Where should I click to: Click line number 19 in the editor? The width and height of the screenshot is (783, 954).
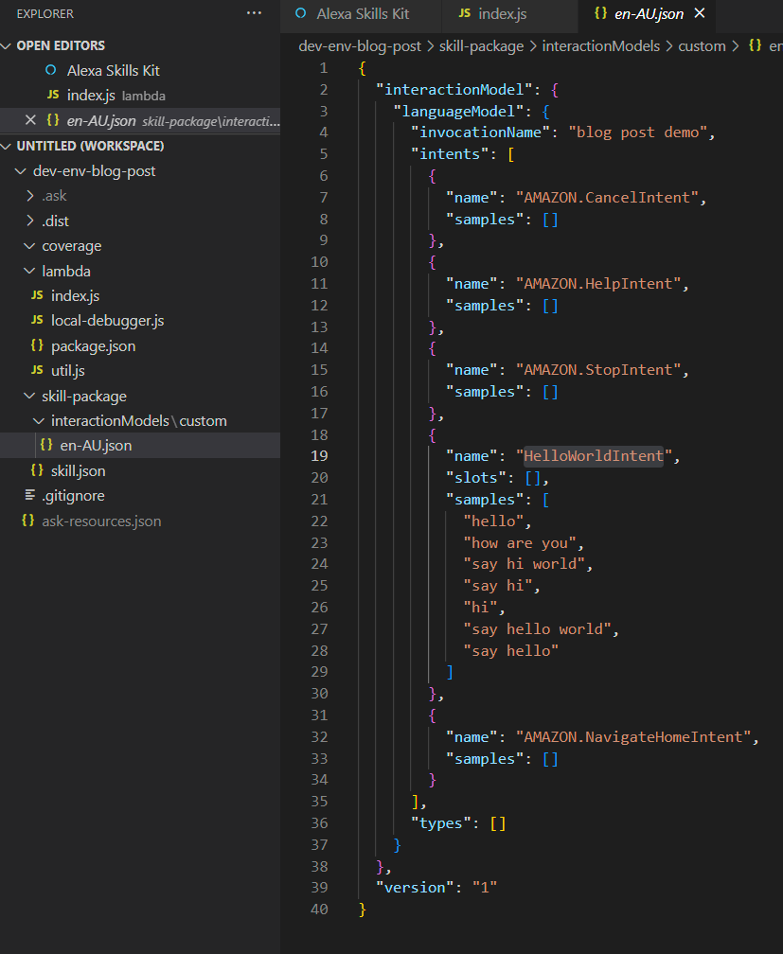[319, 456]
